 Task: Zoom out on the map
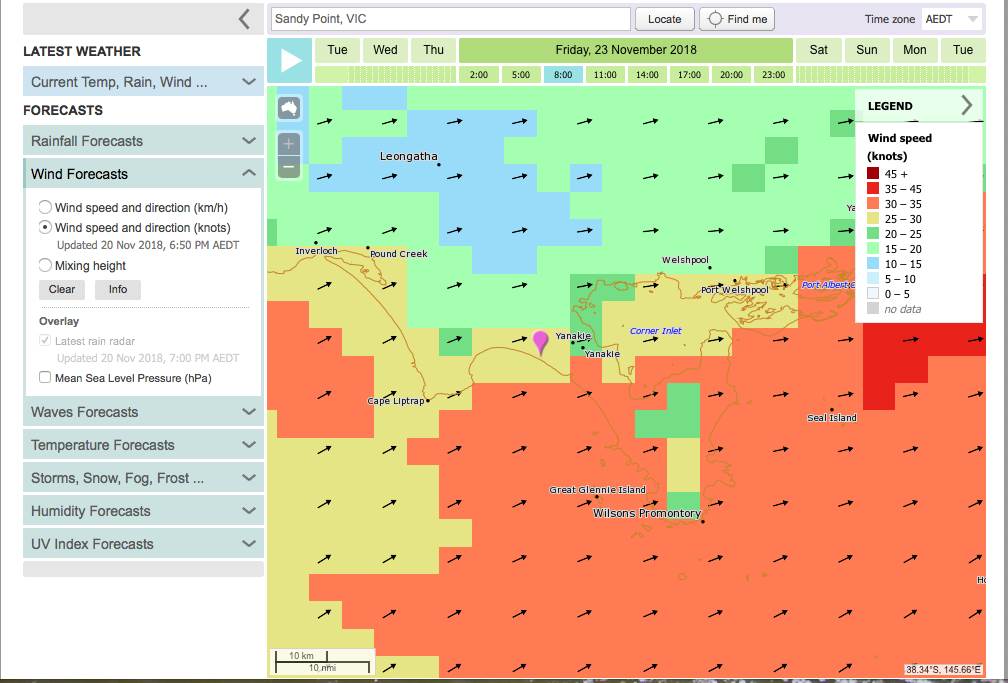pyautogui.click(x=289, y=166)
